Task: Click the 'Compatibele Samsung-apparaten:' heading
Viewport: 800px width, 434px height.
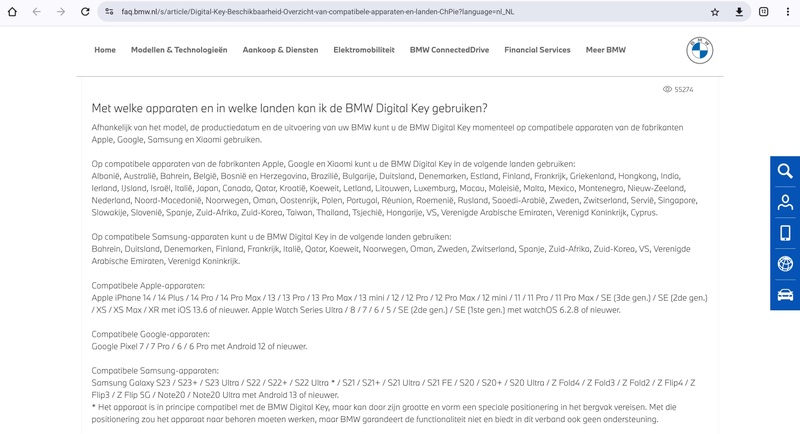Action: 155,371
